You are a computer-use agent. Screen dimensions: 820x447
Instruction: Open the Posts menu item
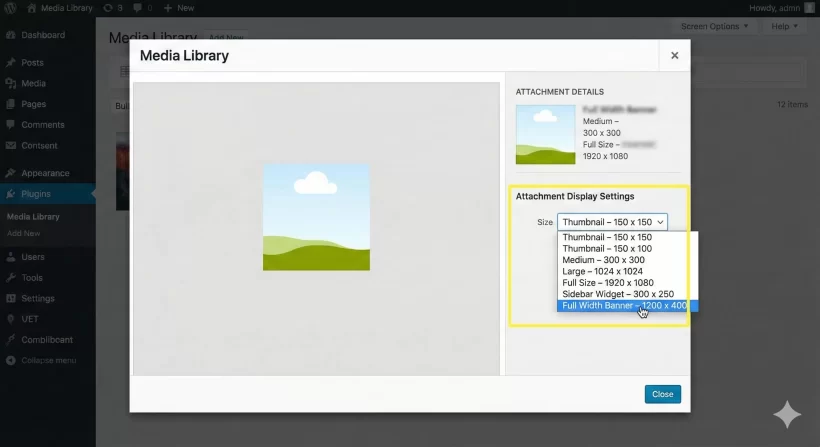click(32, 62)
